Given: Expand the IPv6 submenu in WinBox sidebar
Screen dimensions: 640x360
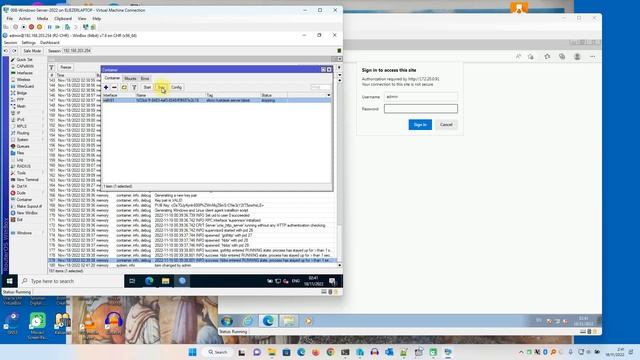Looking at the screenshot, I should [x=20, y=120].
